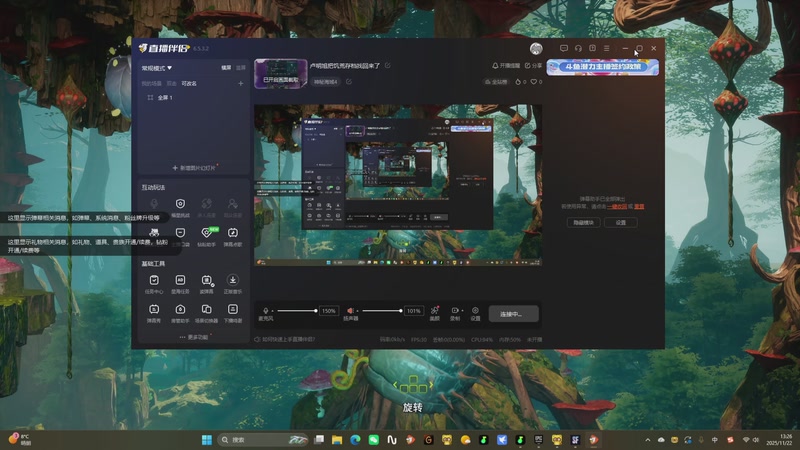Viewport: 800px width, 450px height.
Task: Open 开播提醒 notification option
Action: point(506,66)
